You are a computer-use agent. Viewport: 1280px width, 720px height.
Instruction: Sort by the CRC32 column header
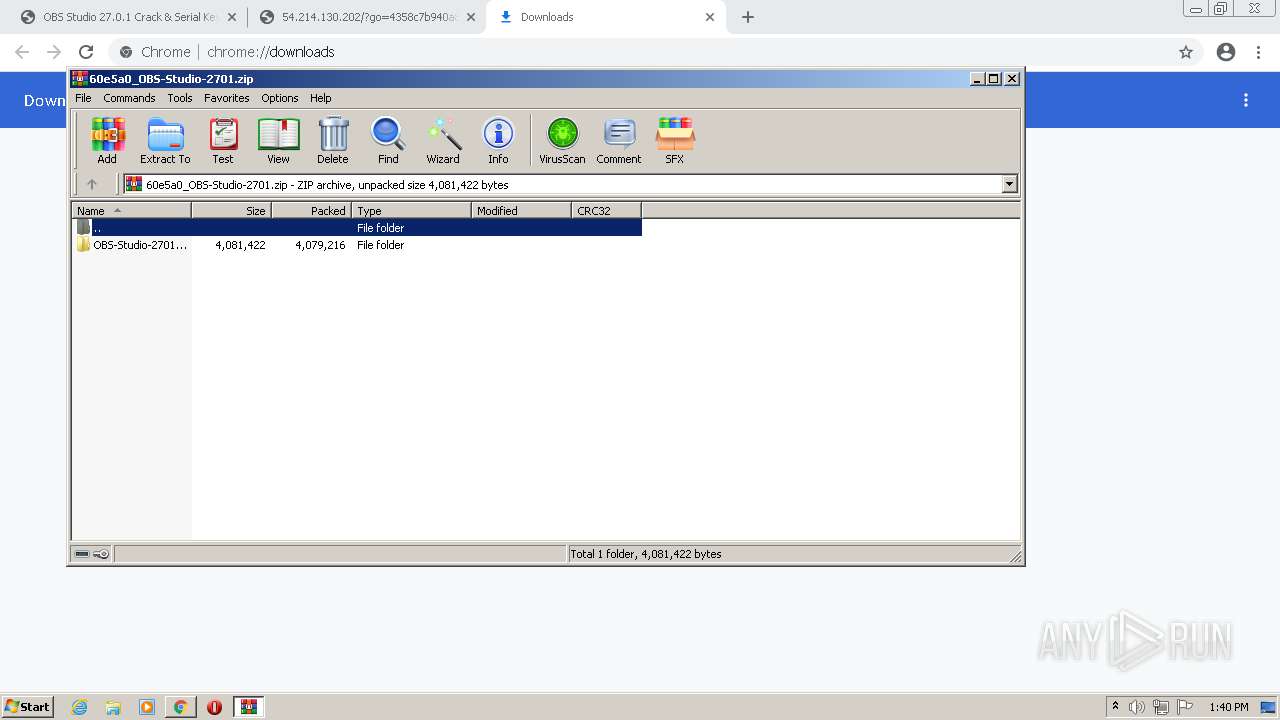point(606,210)
